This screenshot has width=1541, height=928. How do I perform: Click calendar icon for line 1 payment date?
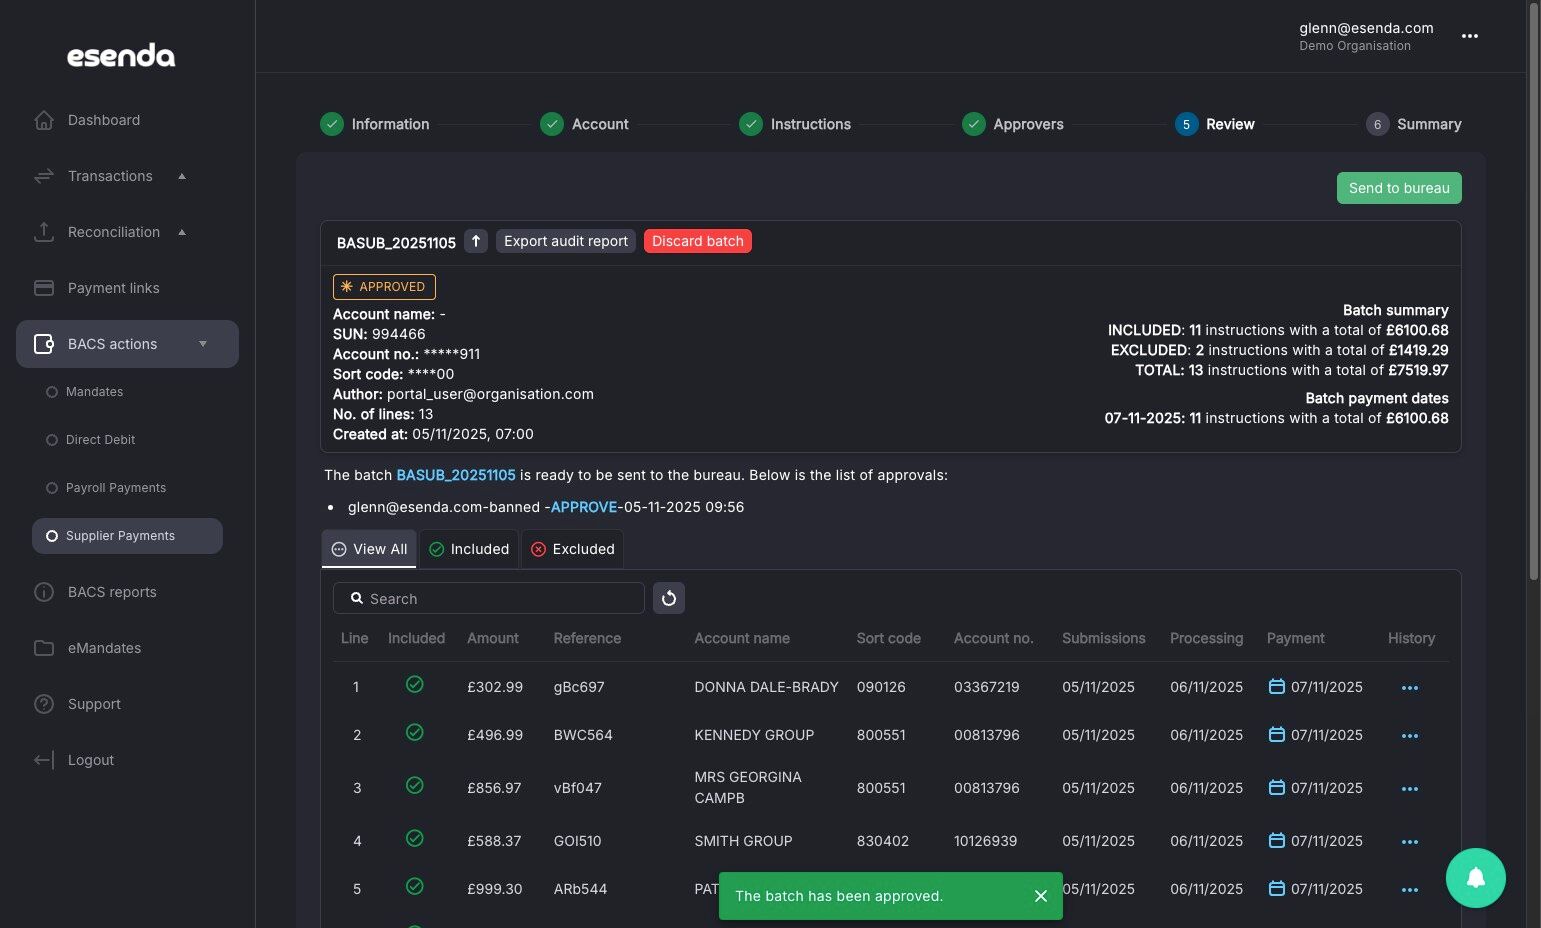1276,686
